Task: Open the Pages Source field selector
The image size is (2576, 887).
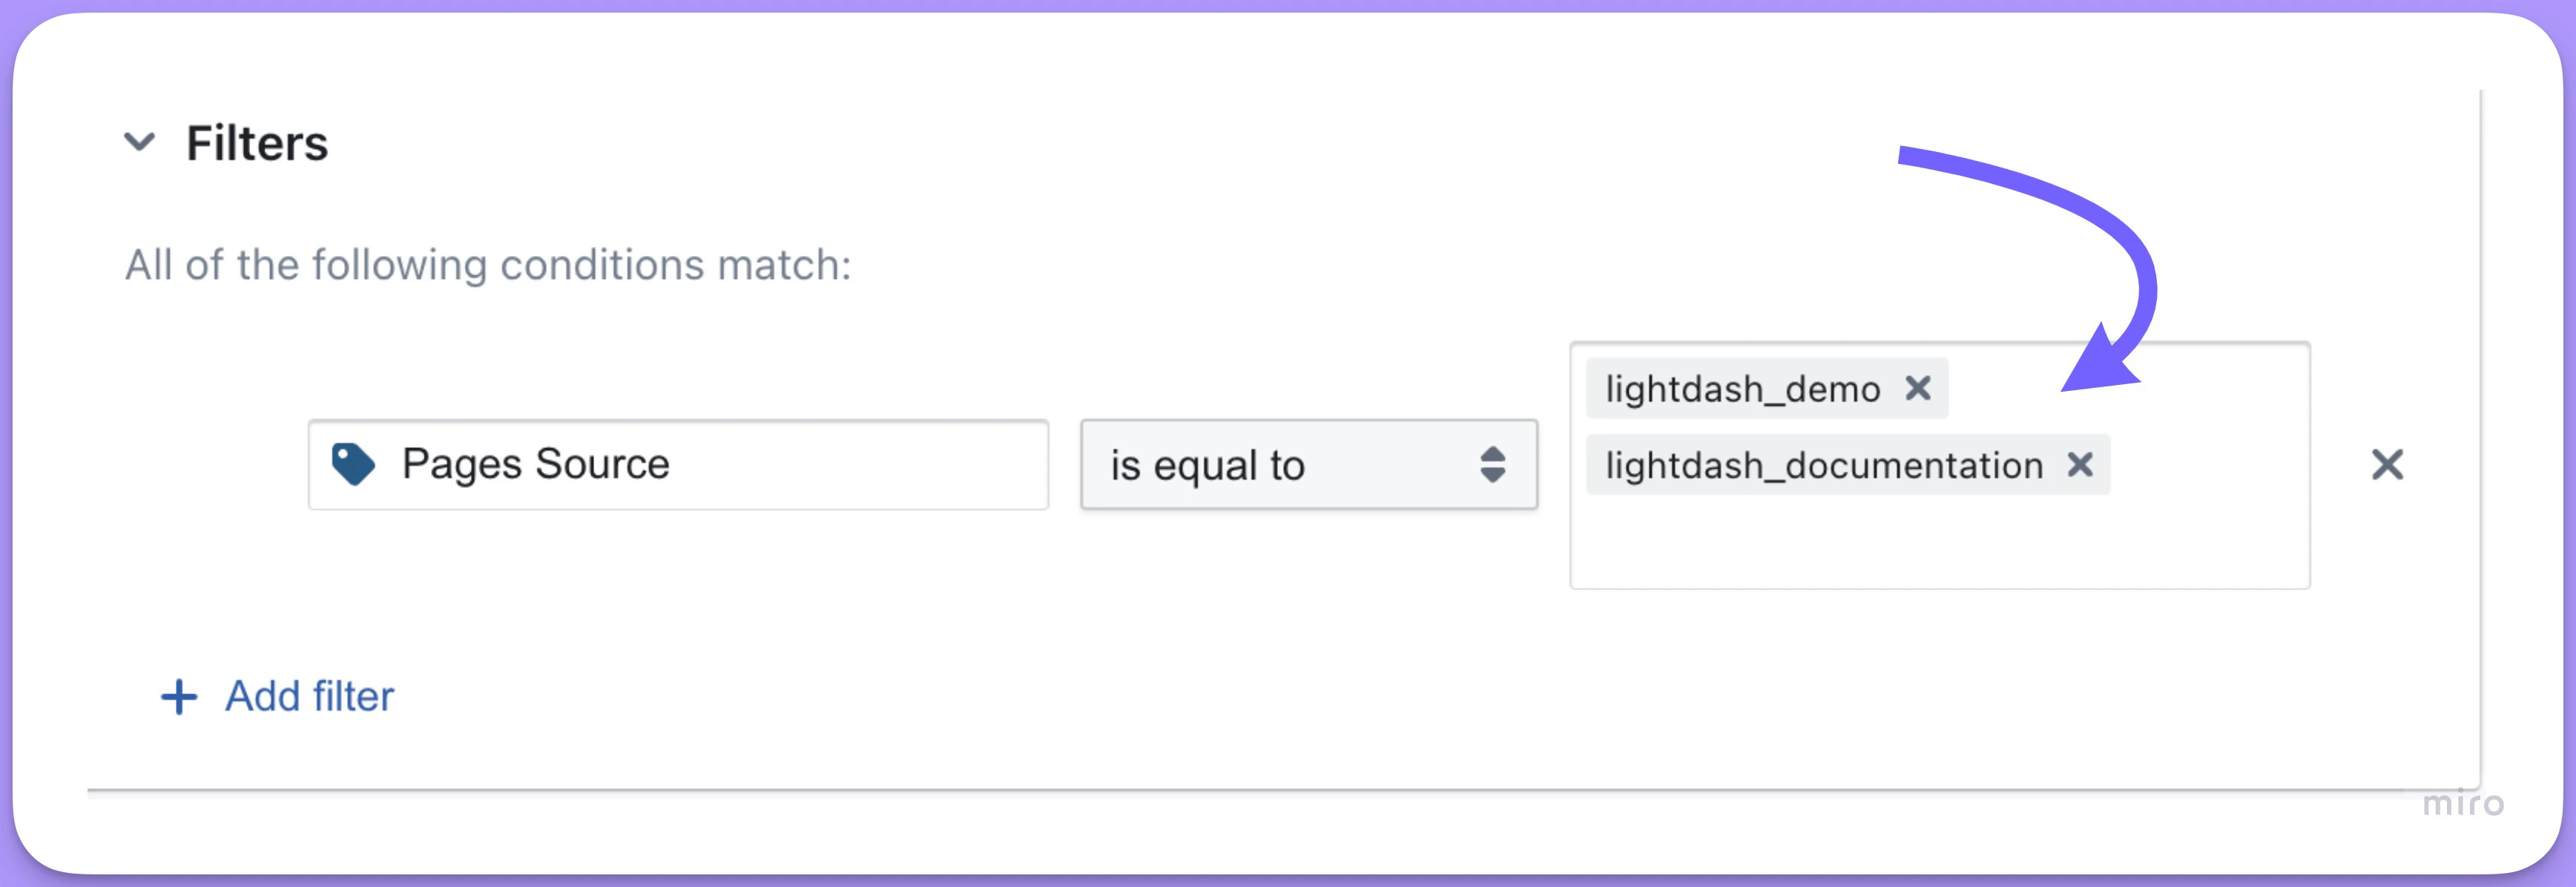Action: pyautogui.click(x=678, y=464)
